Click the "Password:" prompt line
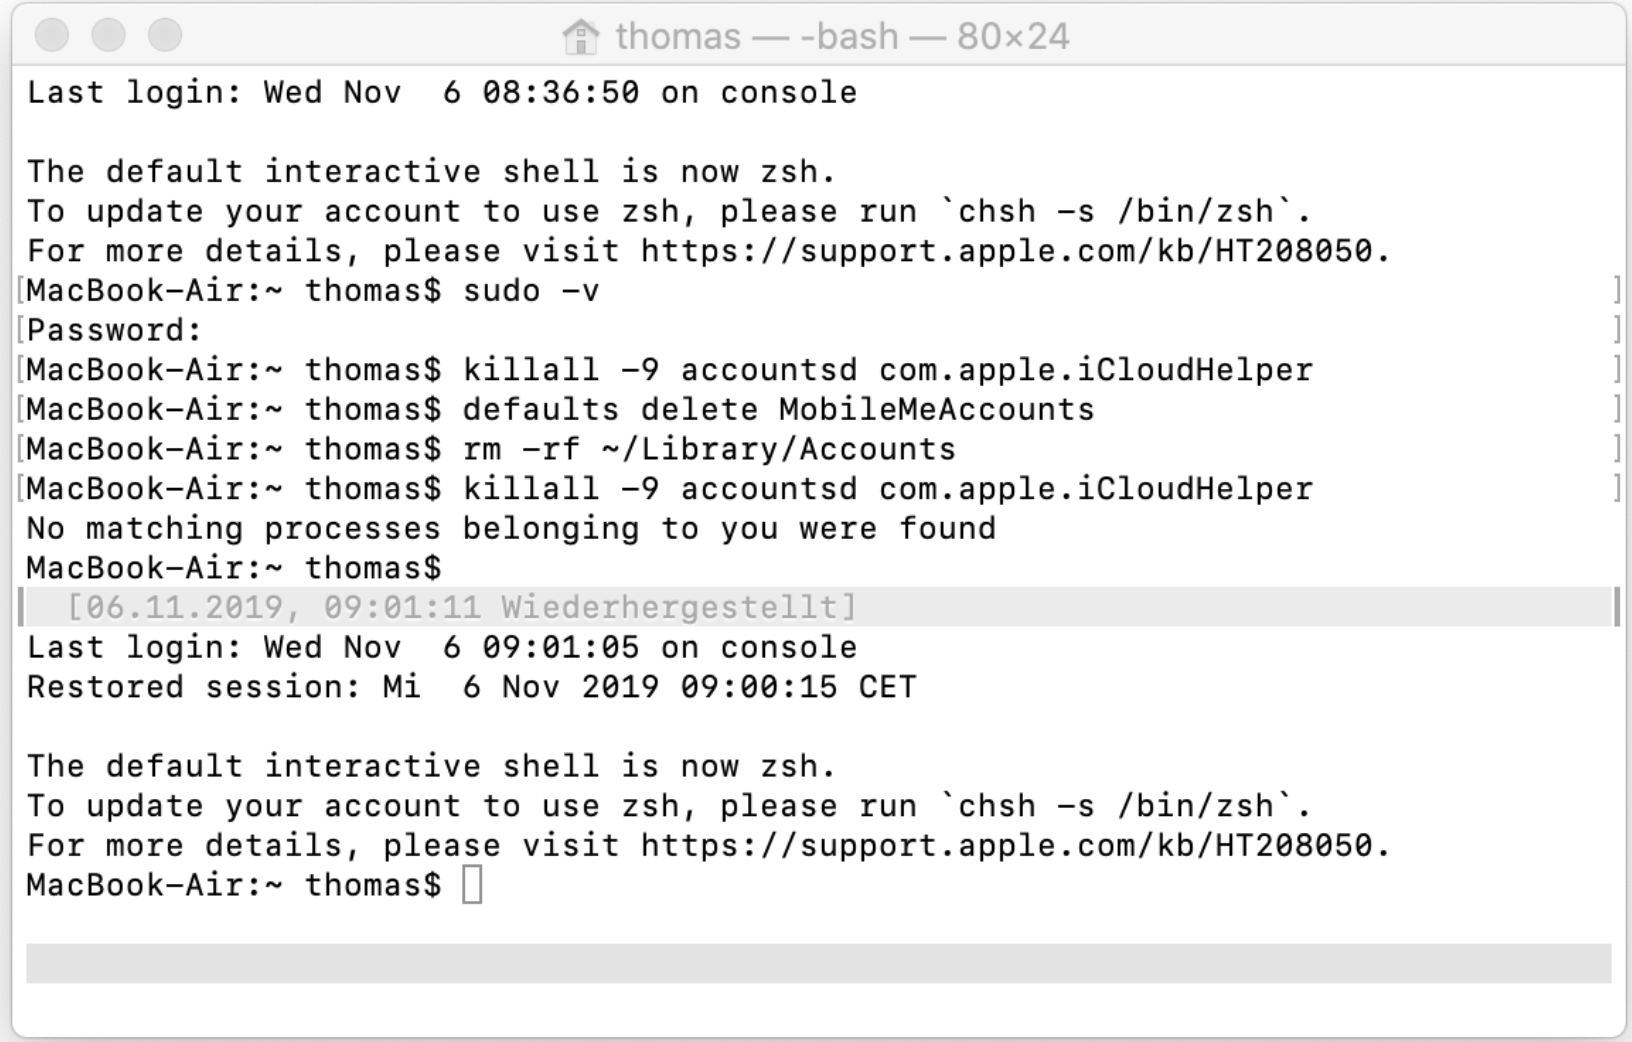Screen dimensions: 1632x1042 tap(114, 330)
